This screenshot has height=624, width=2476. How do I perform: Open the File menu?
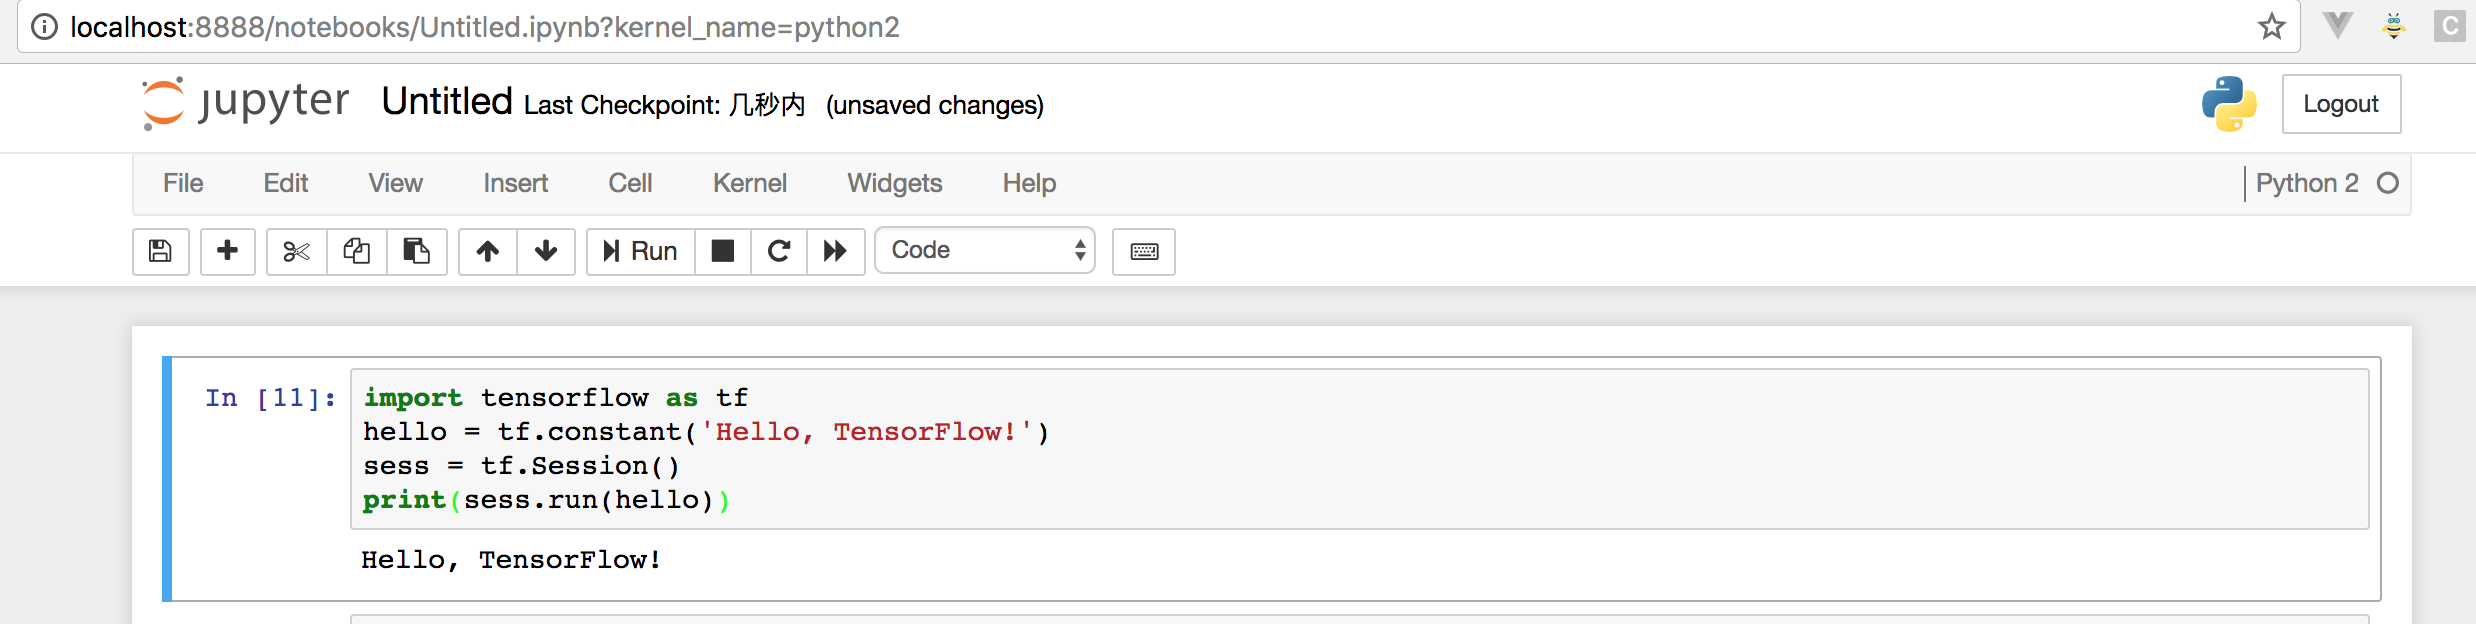pos(183,183)
